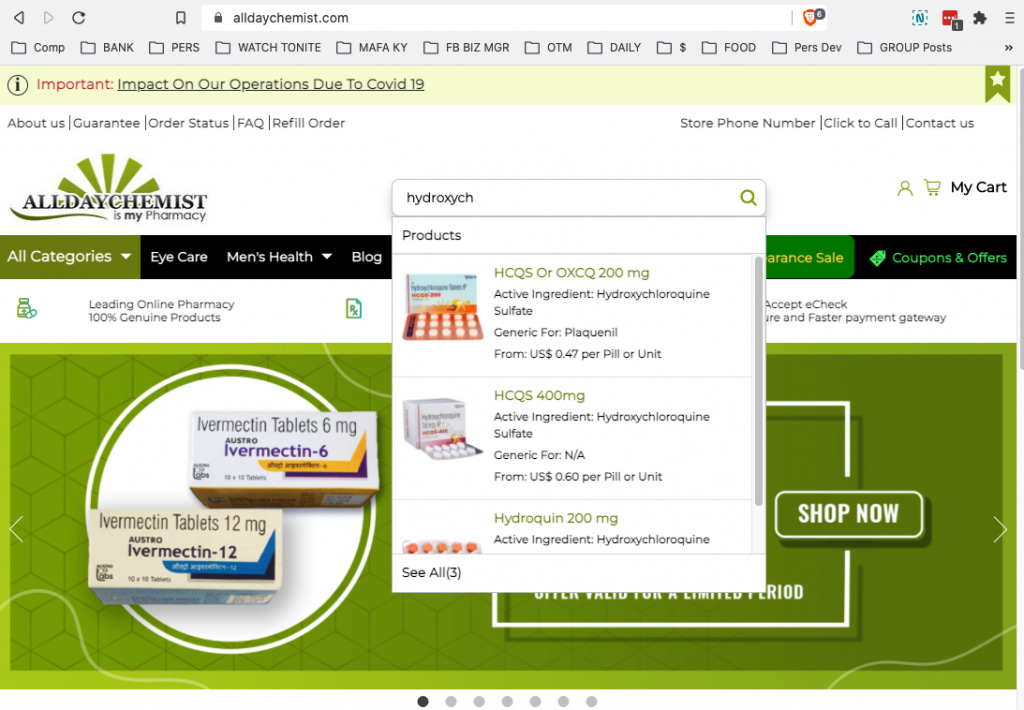Click the green Rx prescription icon

click(353, 308)
